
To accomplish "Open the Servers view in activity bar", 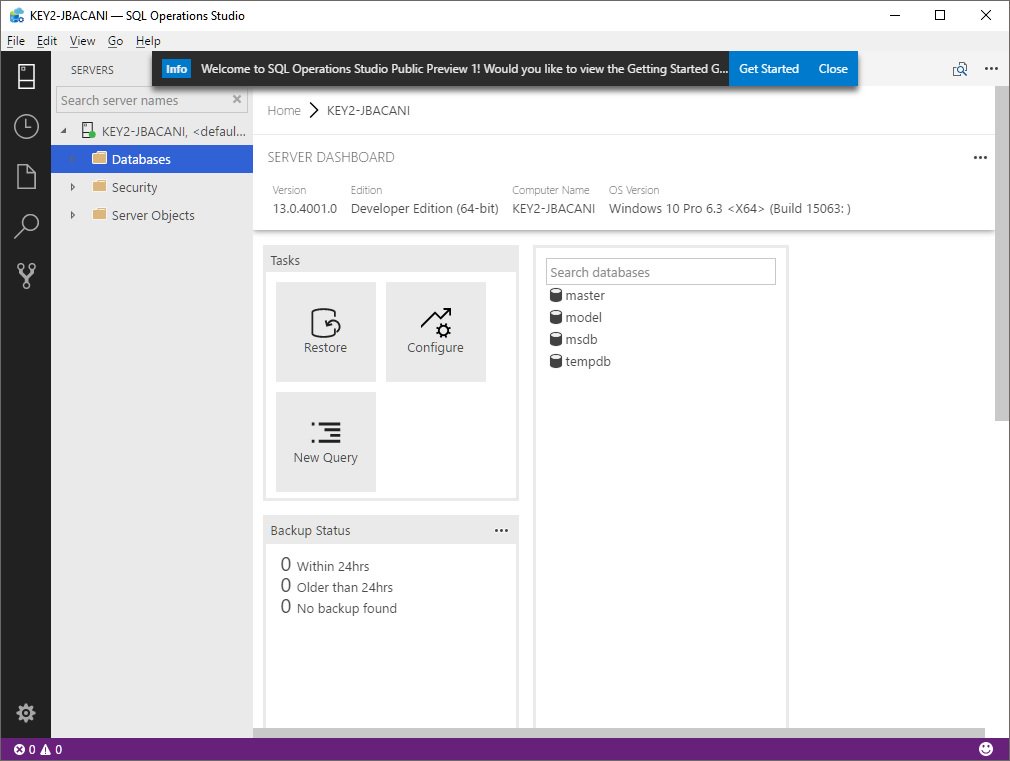I will coord(26,76).
